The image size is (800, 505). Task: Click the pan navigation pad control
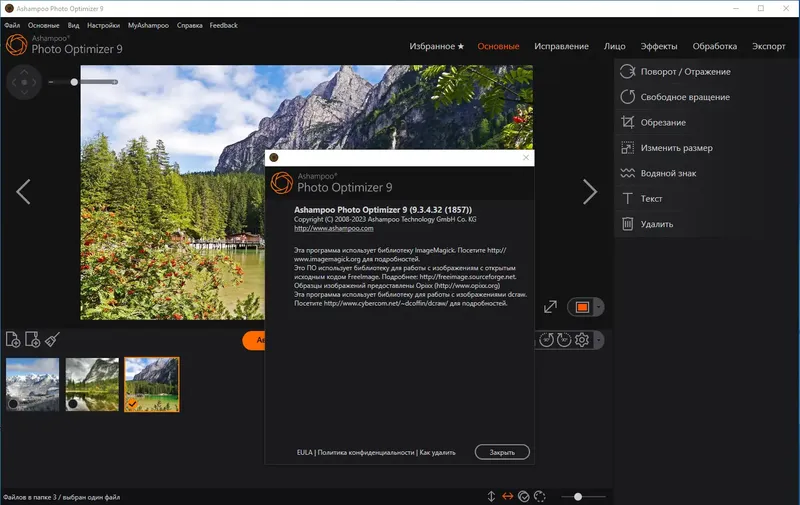click(x=24, y=82)
